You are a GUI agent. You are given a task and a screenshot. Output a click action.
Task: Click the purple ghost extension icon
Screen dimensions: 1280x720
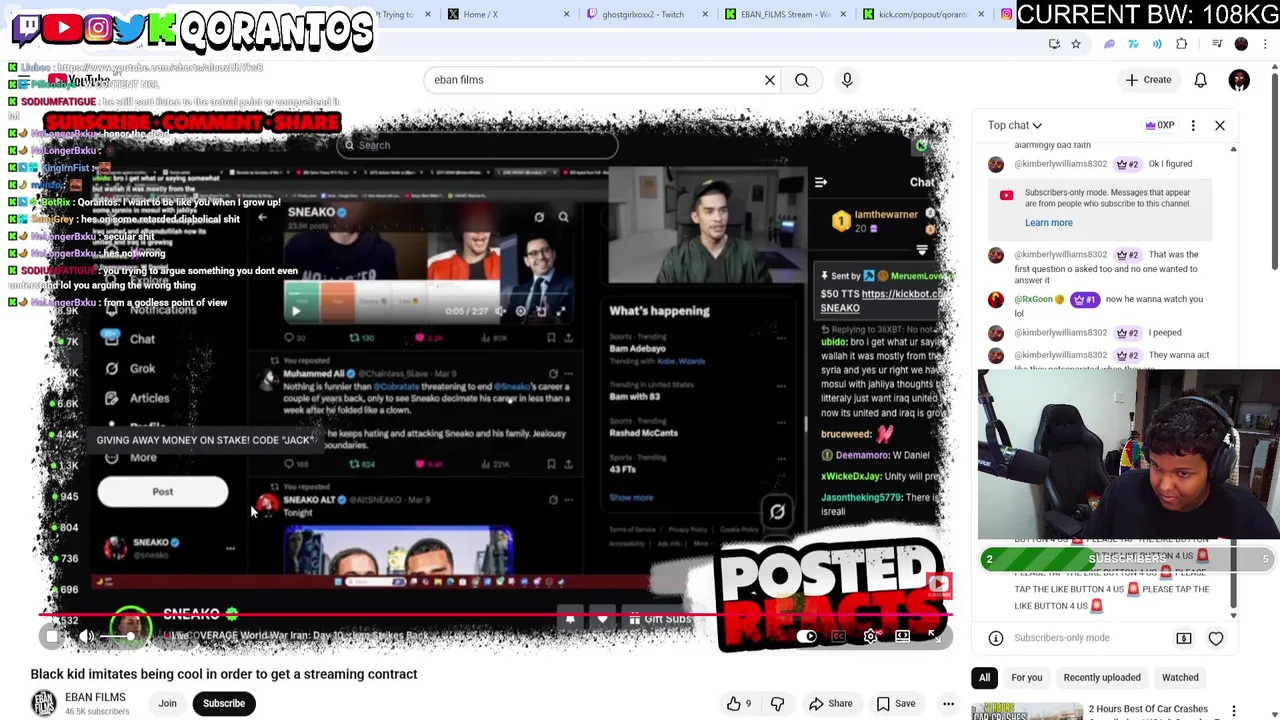[1109, 44]
